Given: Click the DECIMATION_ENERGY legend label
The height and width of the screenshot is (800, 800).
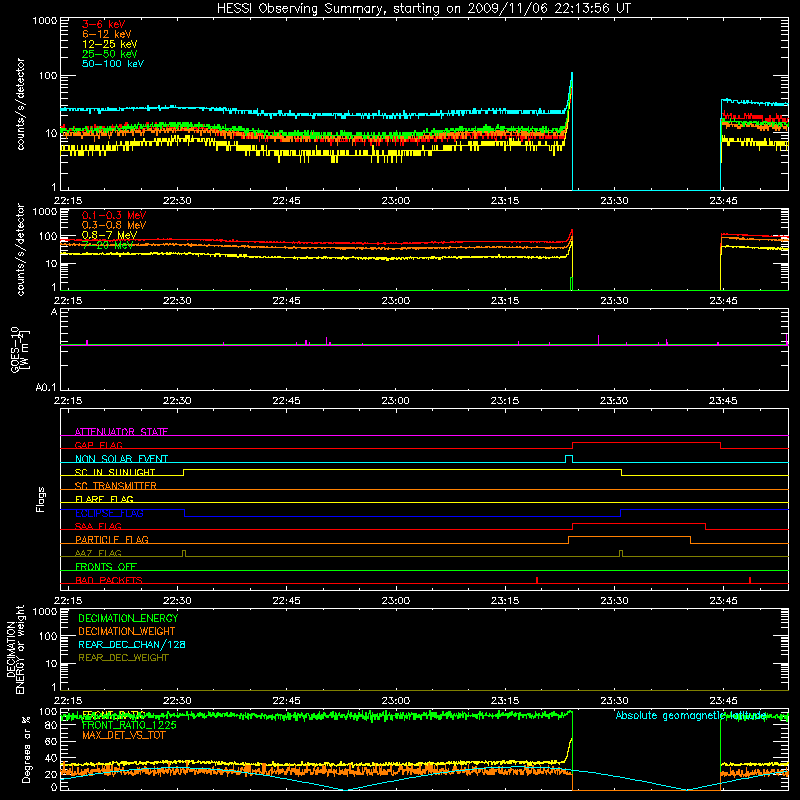Looking at the screenshot, I should (128, 618).
